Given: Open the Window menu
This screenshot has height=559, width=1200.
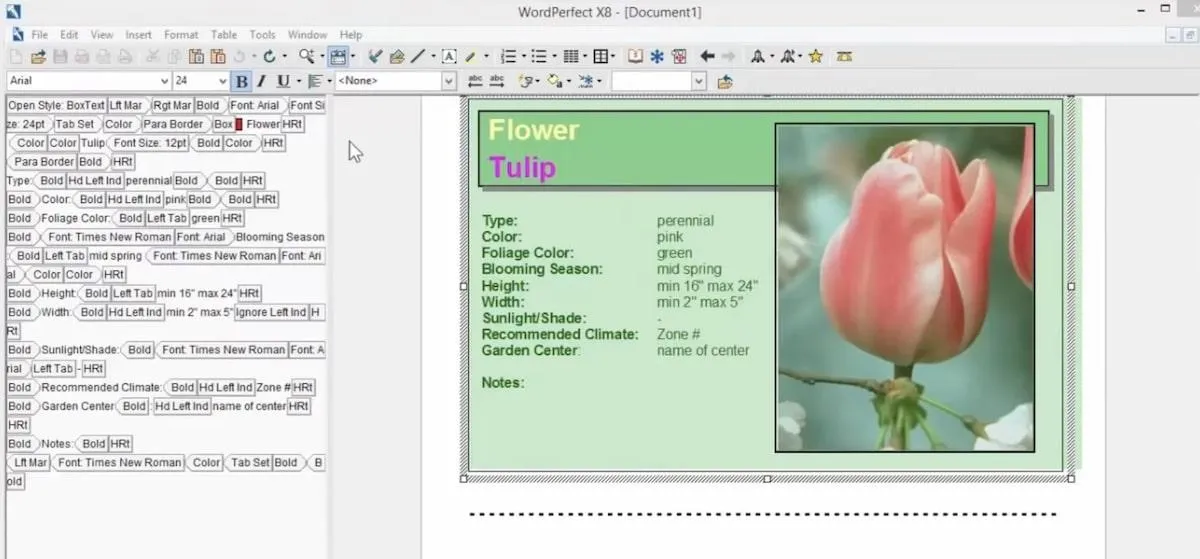Looking at the screenshot, I should [x=307, y=35].
